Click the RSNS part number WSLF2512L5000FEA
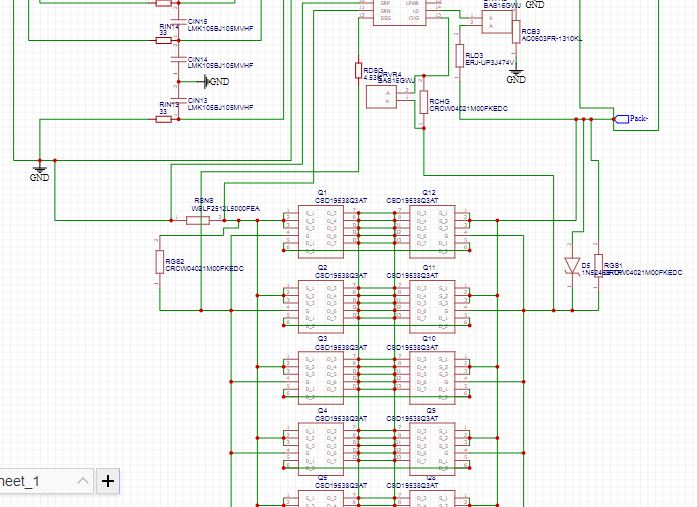Image resolution: width=697 pixels, height=507 pixels. point(226,209)
